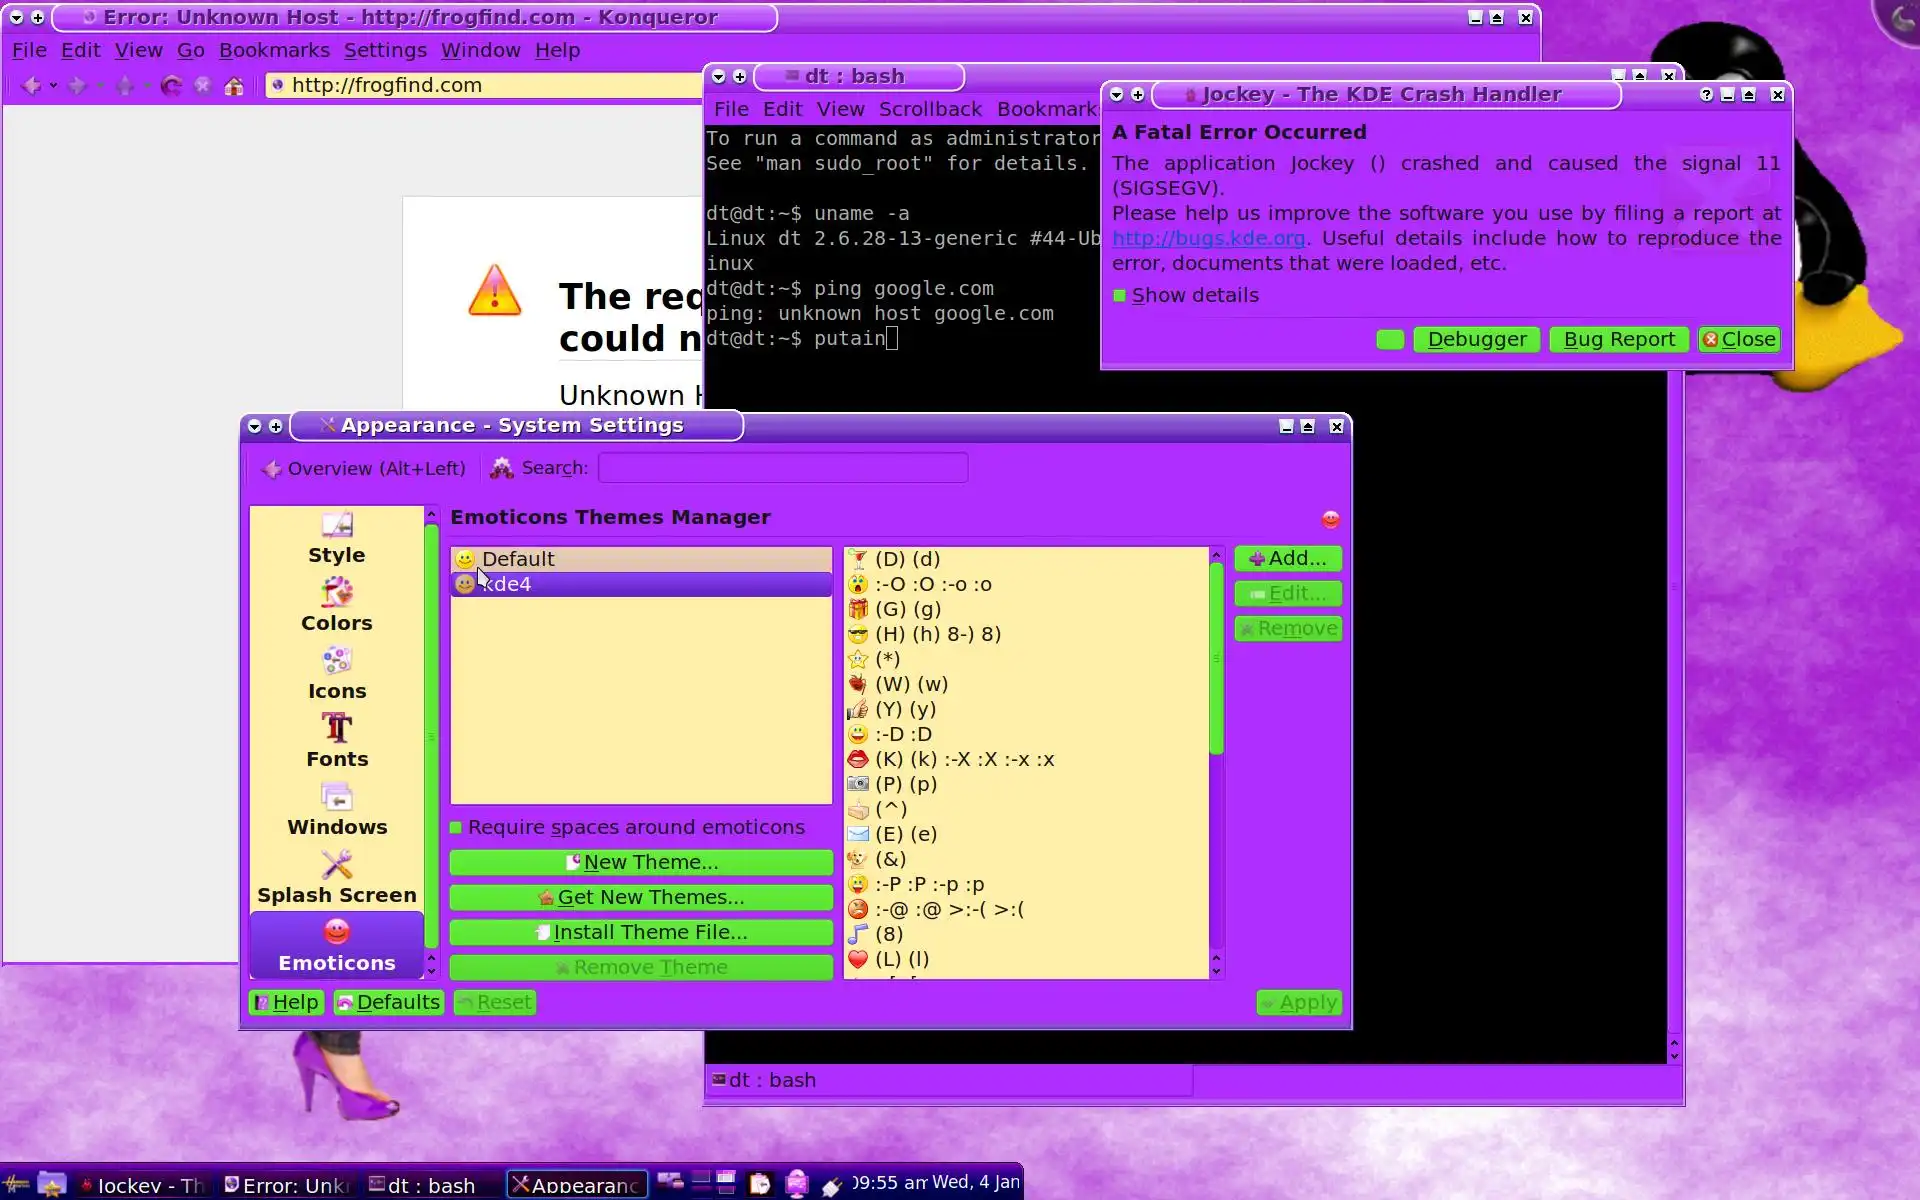The width and height of the screenshot is (1920, 1200).
Task: Open the Jockey window menu dropdown
Action: tap(1117, 95)
